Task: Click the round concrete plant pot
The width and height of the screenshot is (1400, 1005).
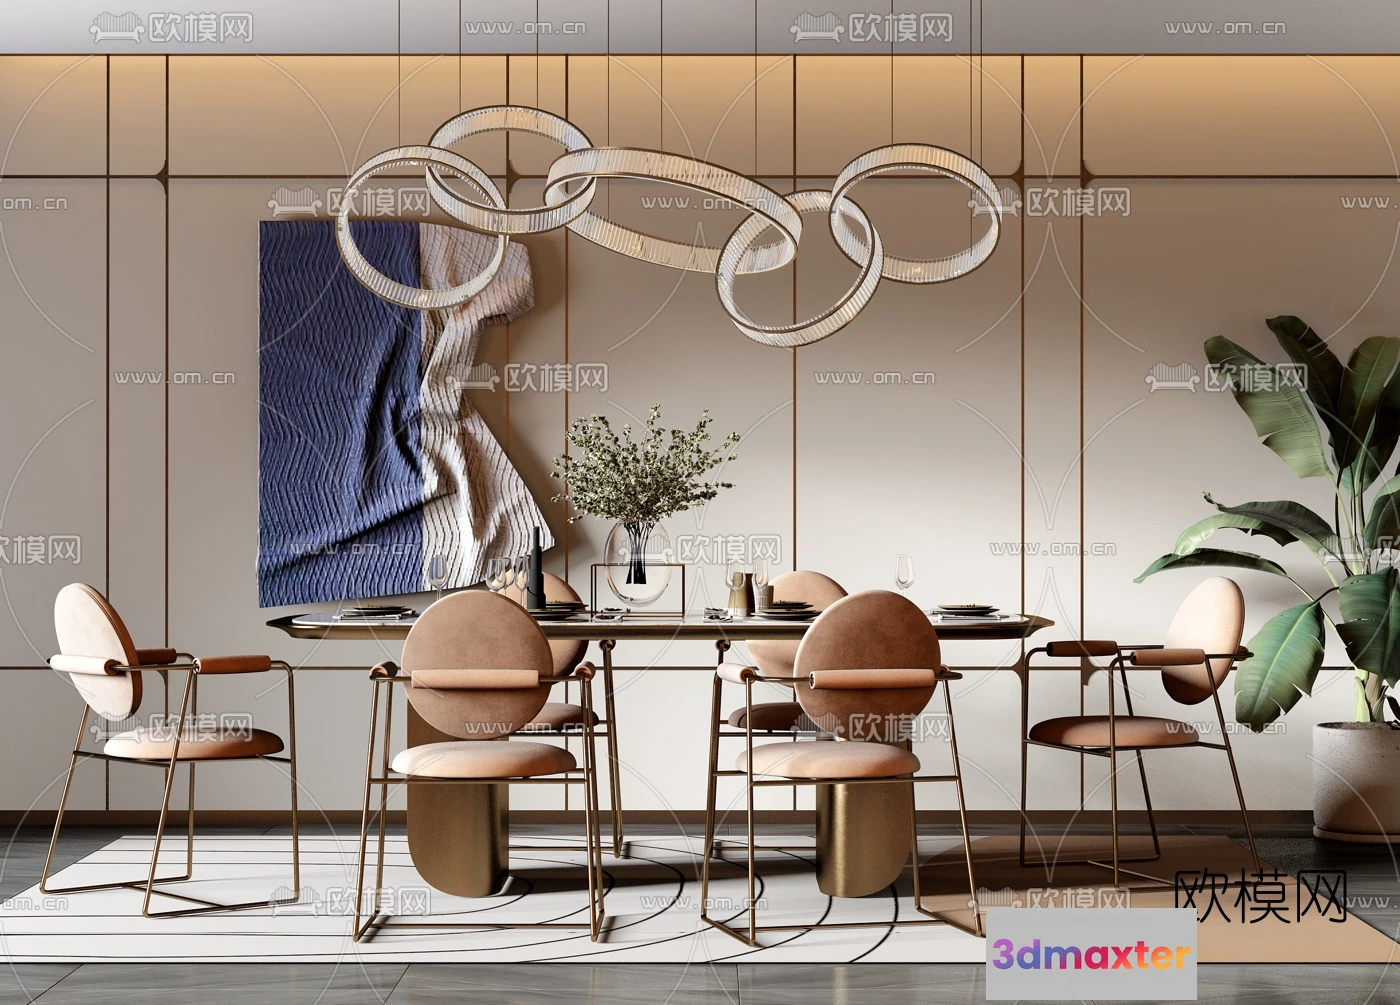Action: point(1355,780)
